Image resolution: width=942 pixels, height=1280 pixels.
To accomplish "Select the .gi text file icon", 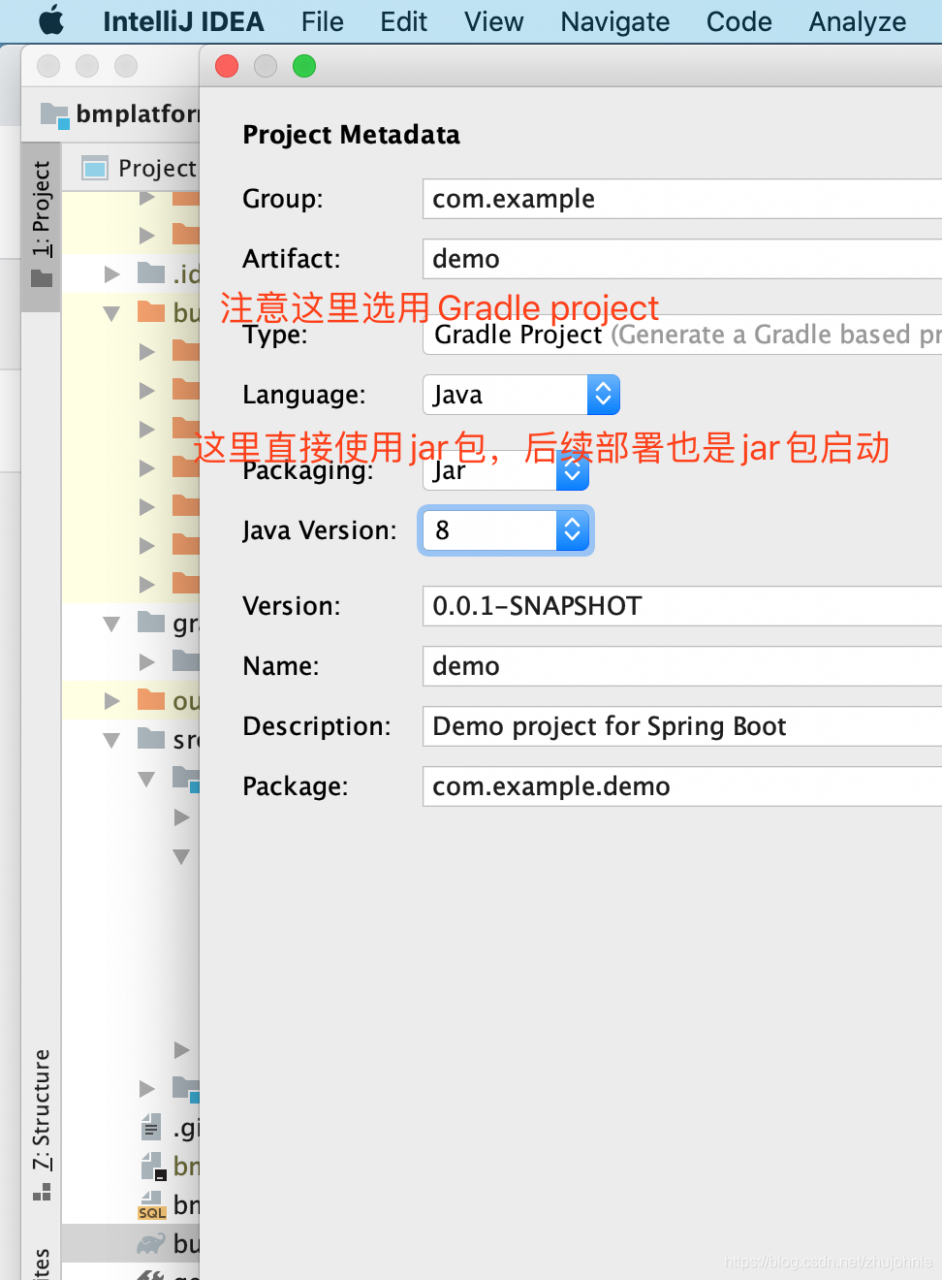I will [x=151, y=1127].
